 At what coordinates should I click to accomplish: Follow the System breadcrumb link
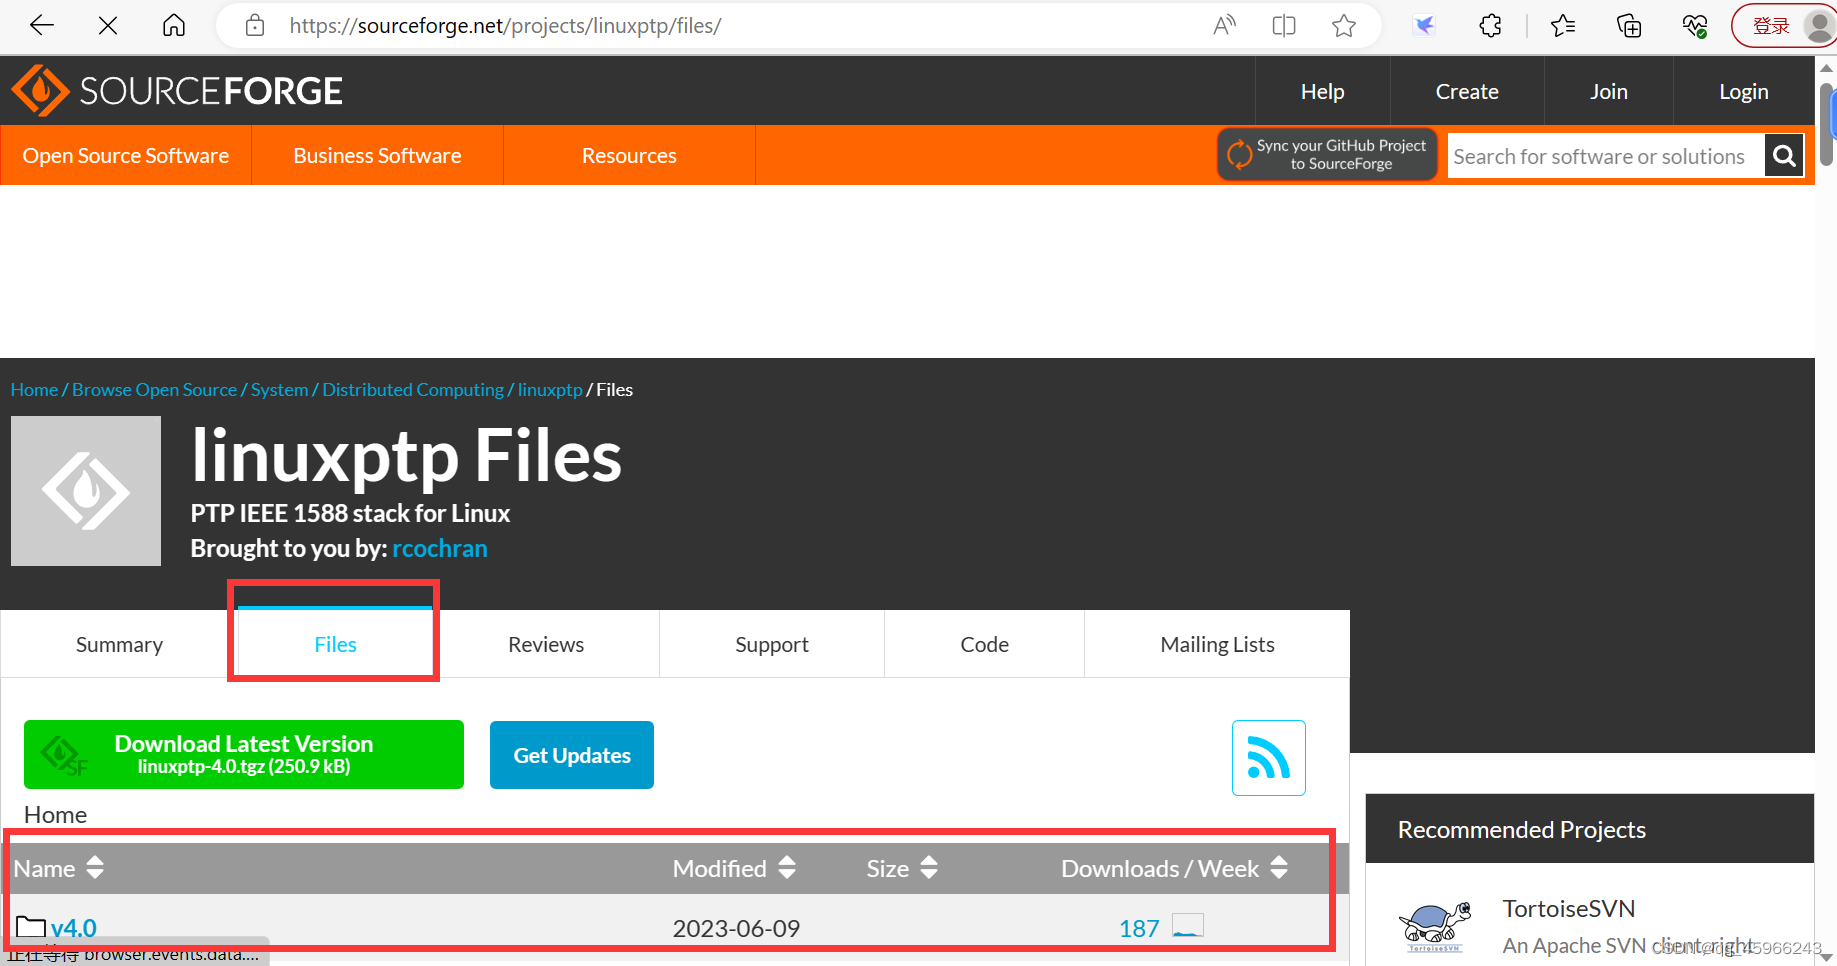click(279, 389)
